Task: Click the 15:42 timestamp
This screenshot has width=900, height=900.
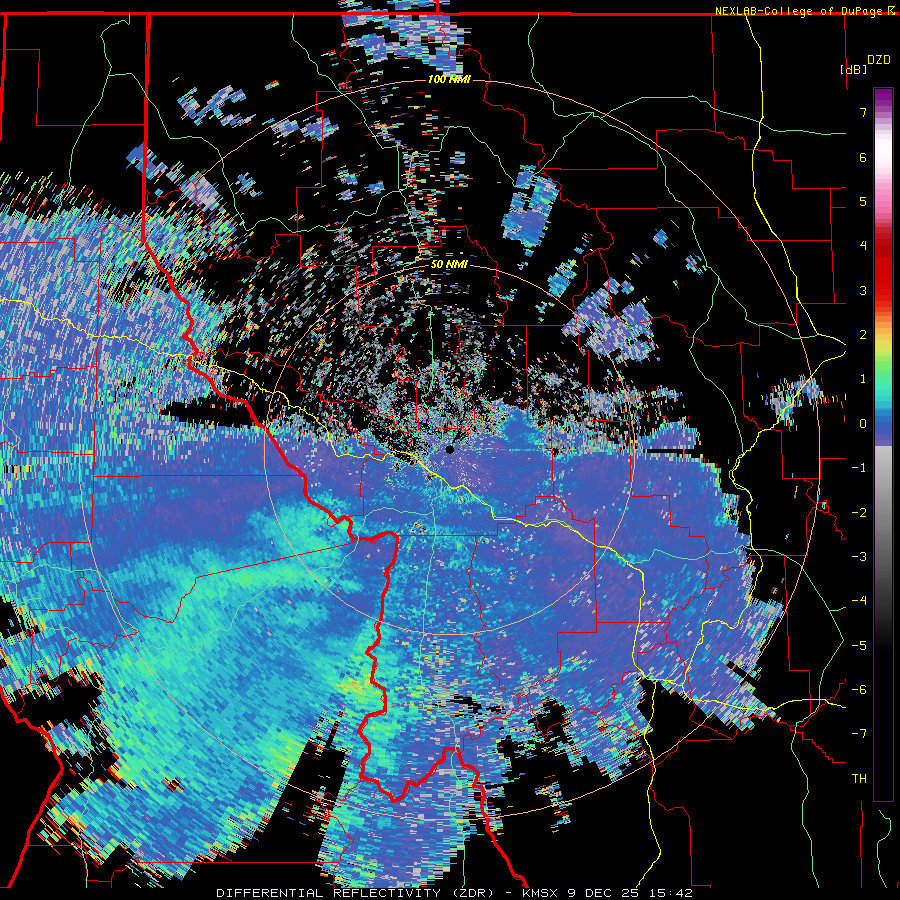Action: pos(671,893)
